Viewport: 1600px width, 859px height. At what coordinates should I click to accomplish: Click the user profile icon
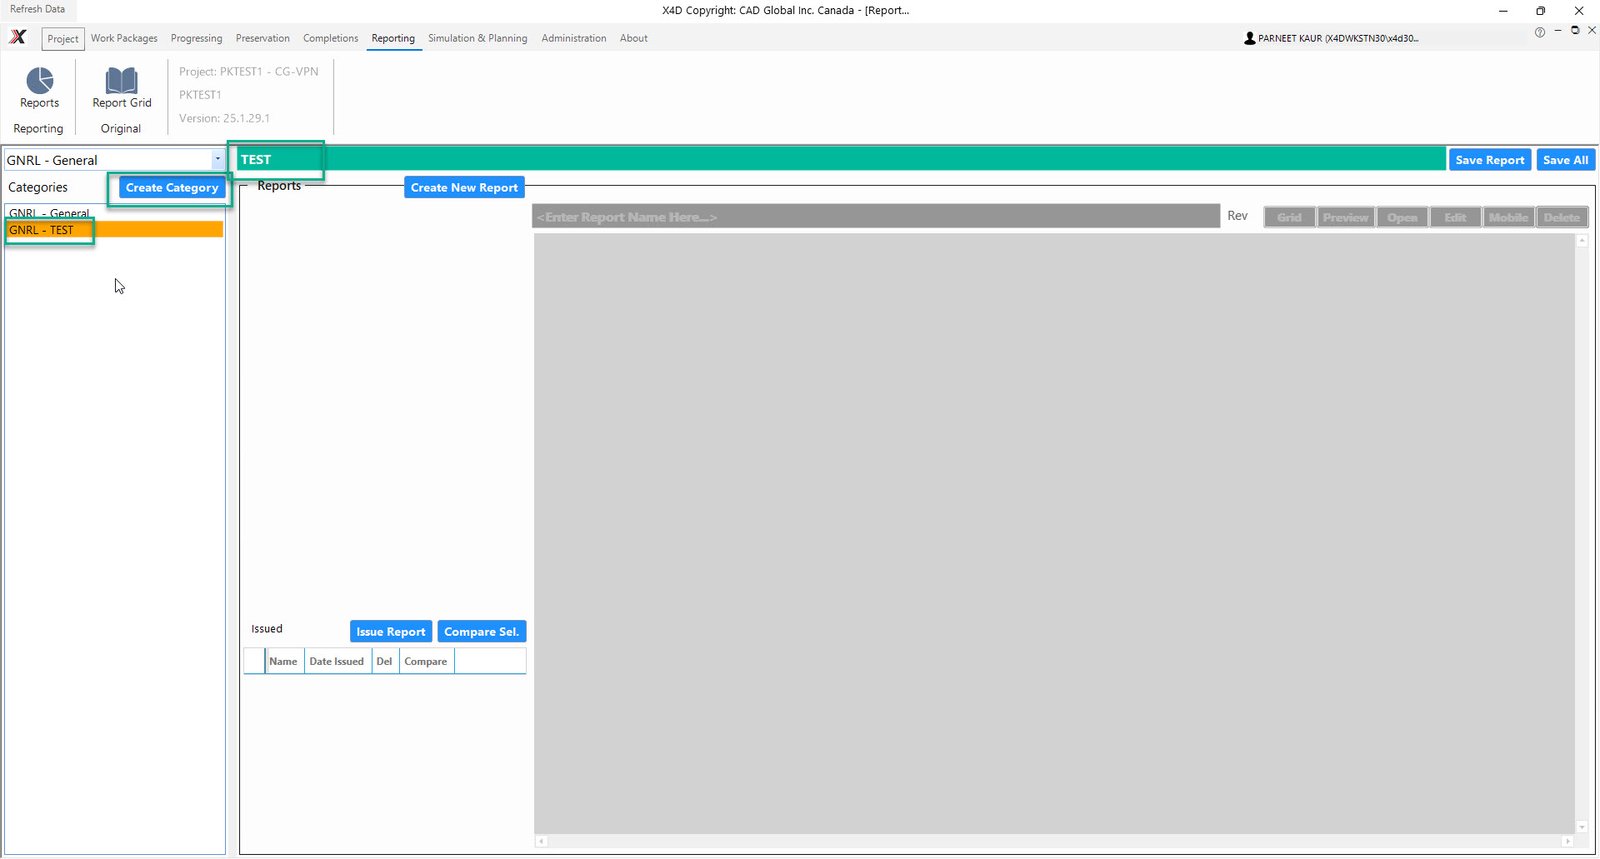(1249, 38)
